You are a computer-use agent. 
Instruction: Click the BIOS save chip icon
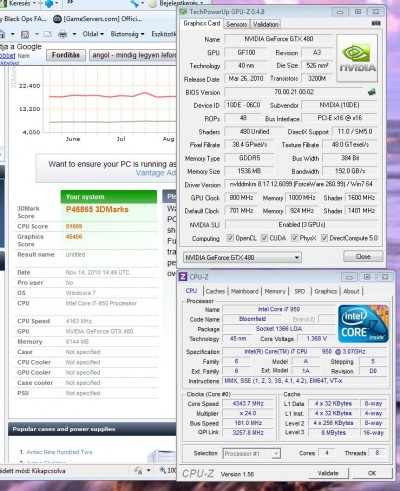[372, 92]
